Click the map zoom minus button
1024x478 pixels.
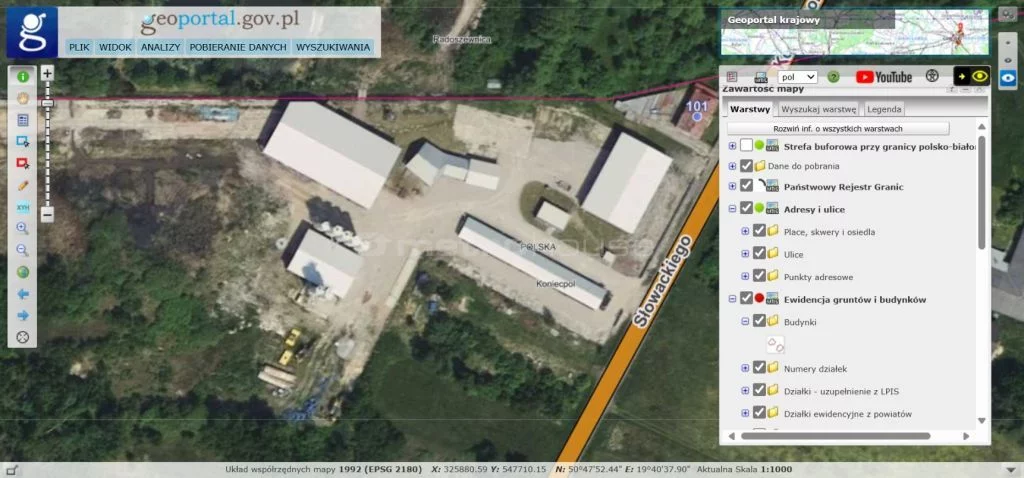[x=47, y=214]
